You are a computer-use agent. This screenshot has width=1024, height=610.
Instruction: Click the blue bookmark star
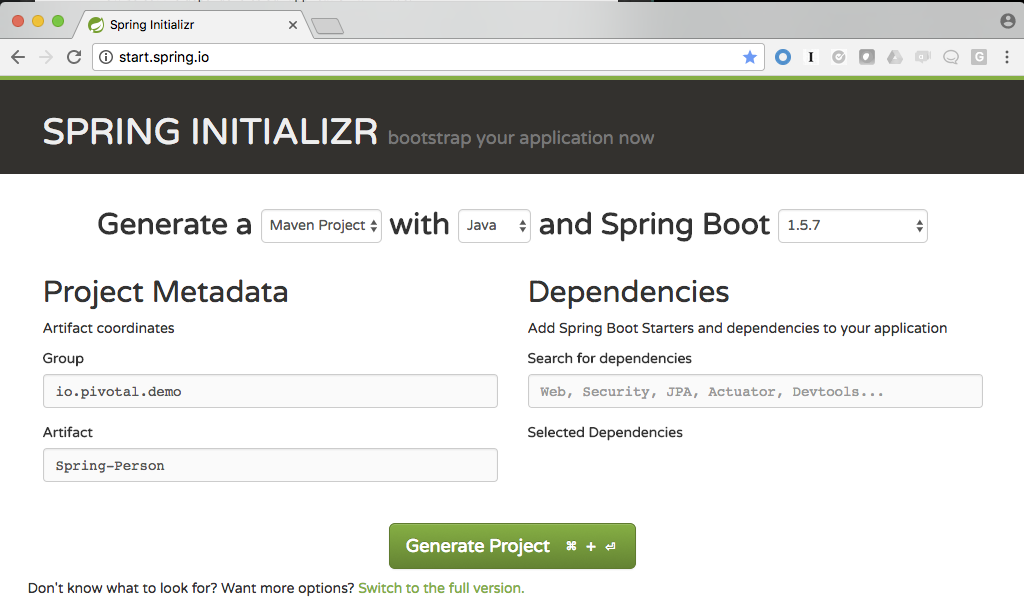tap(750, 57)
